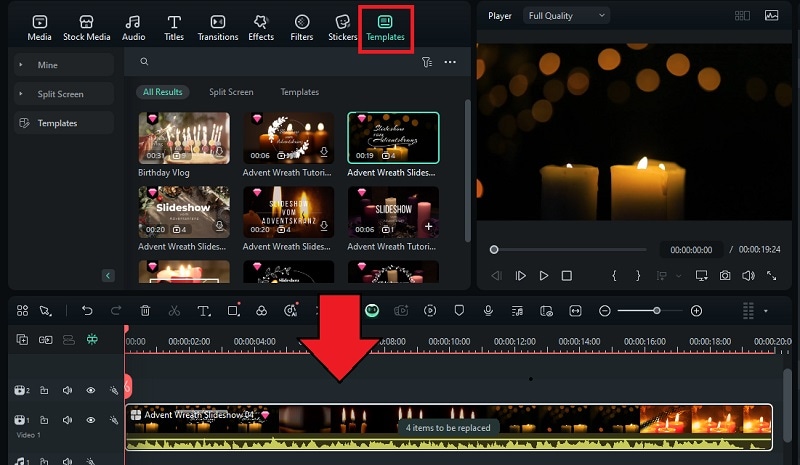
Task: Take a snapshot of the preview
Action: [x=724, y=276]
